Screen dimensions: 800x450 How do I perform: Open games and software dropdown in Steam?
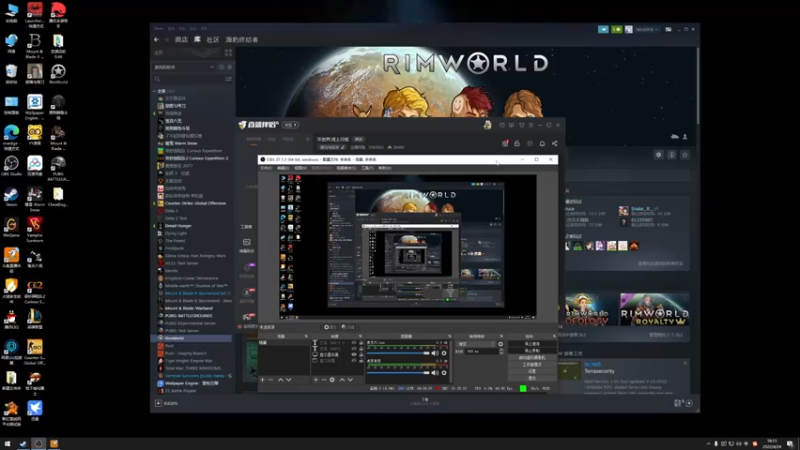(184, 67)
